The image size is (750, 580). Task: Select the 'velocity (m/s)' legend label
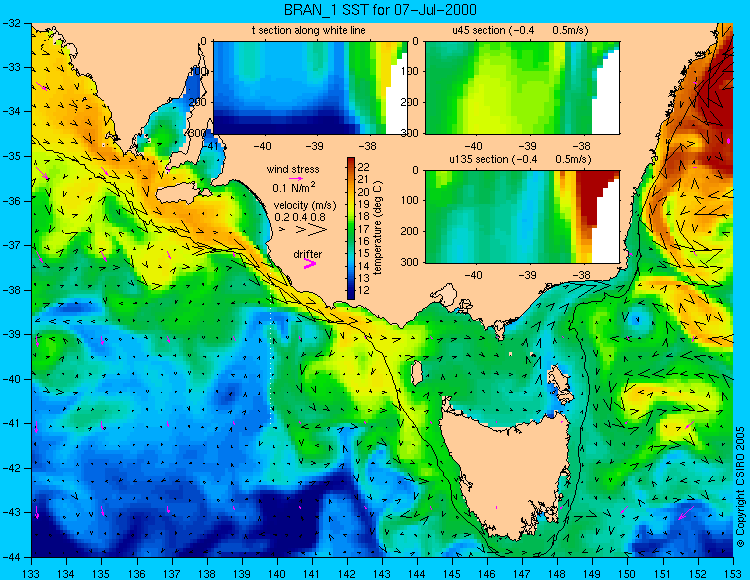click(x=305, y=206)
